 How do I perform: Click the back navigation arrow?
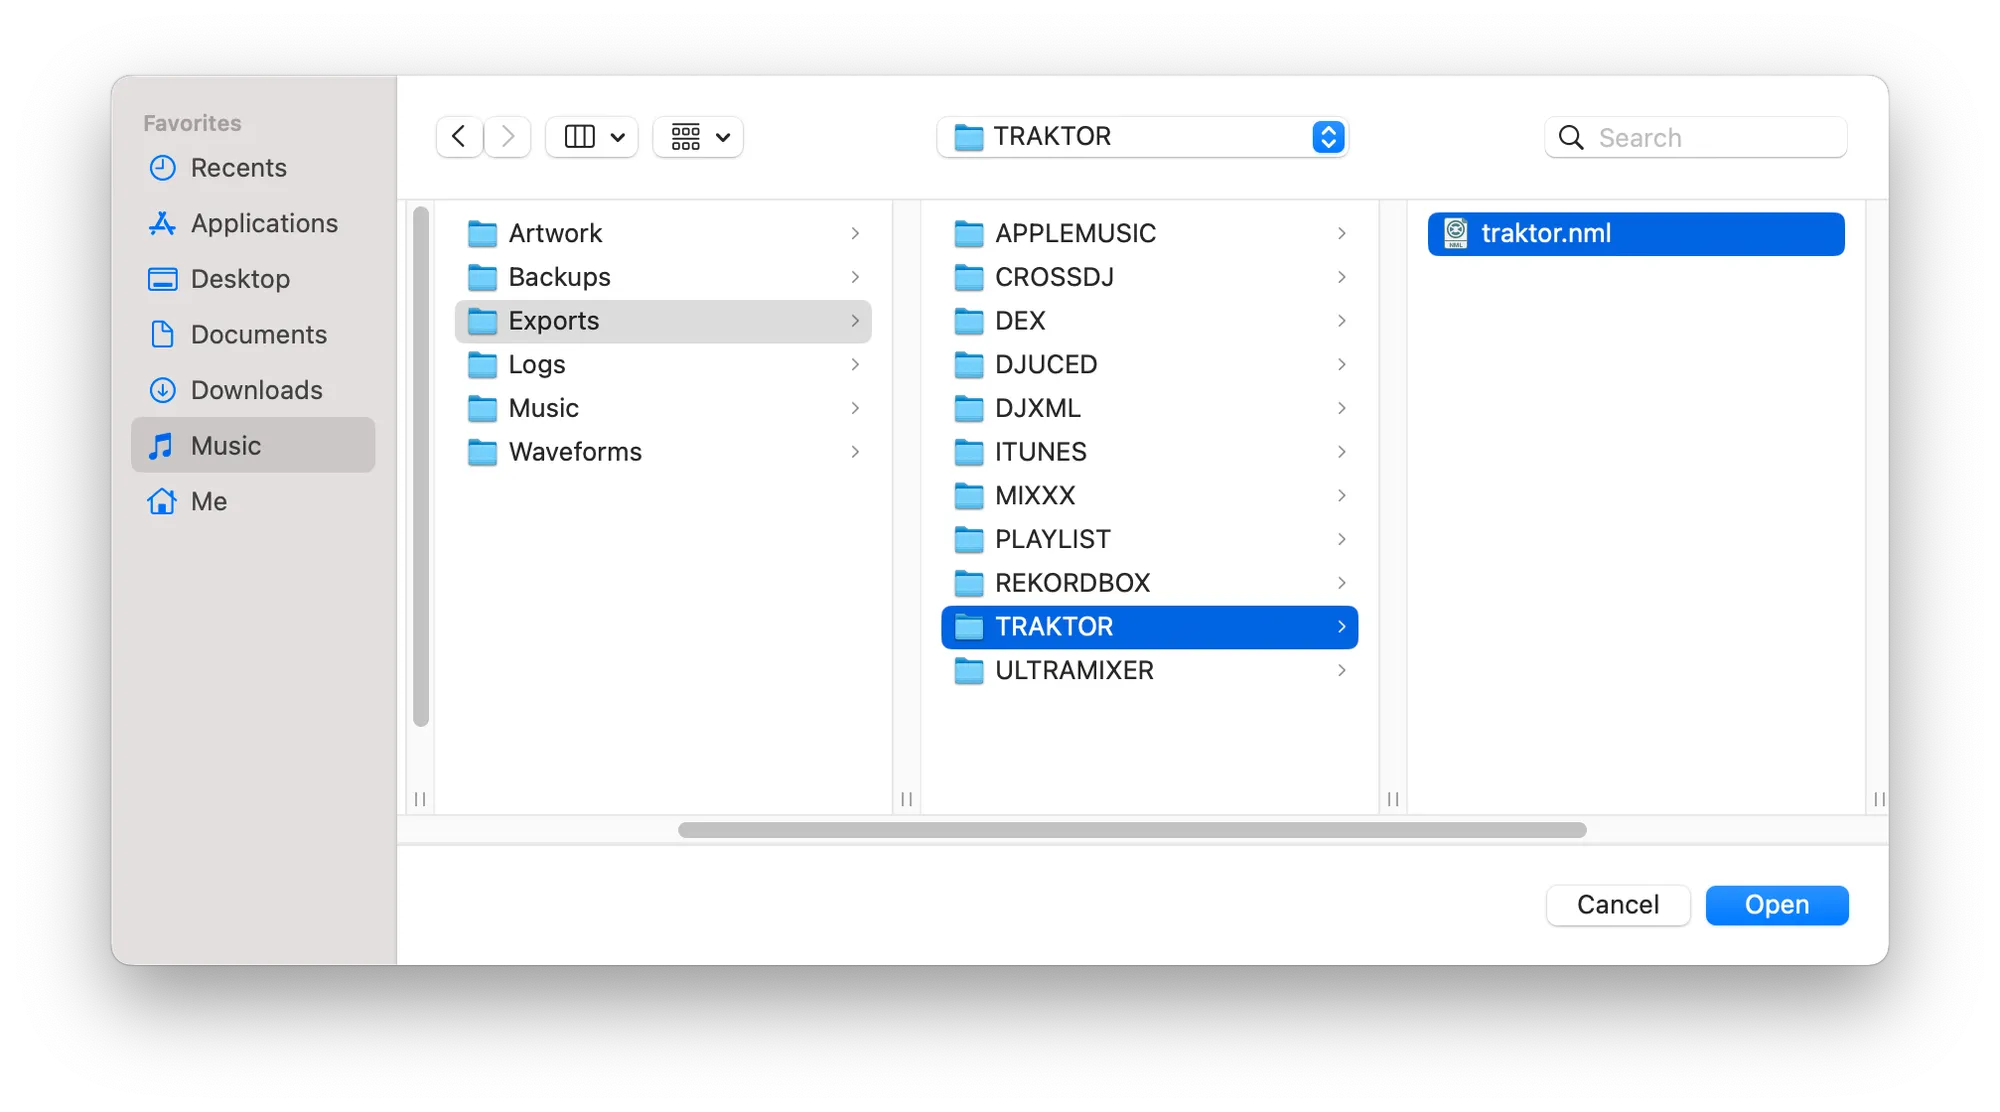459,137
